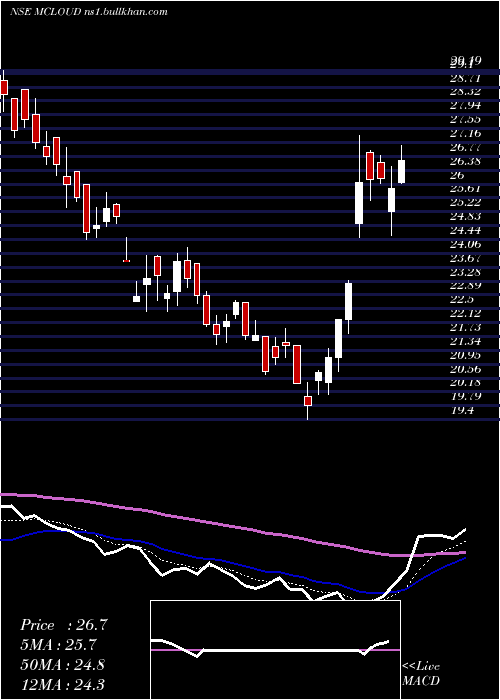Screen dimensions: 500x700
Task: Select the 20.56 price axis label
Action: click(465, 369)
